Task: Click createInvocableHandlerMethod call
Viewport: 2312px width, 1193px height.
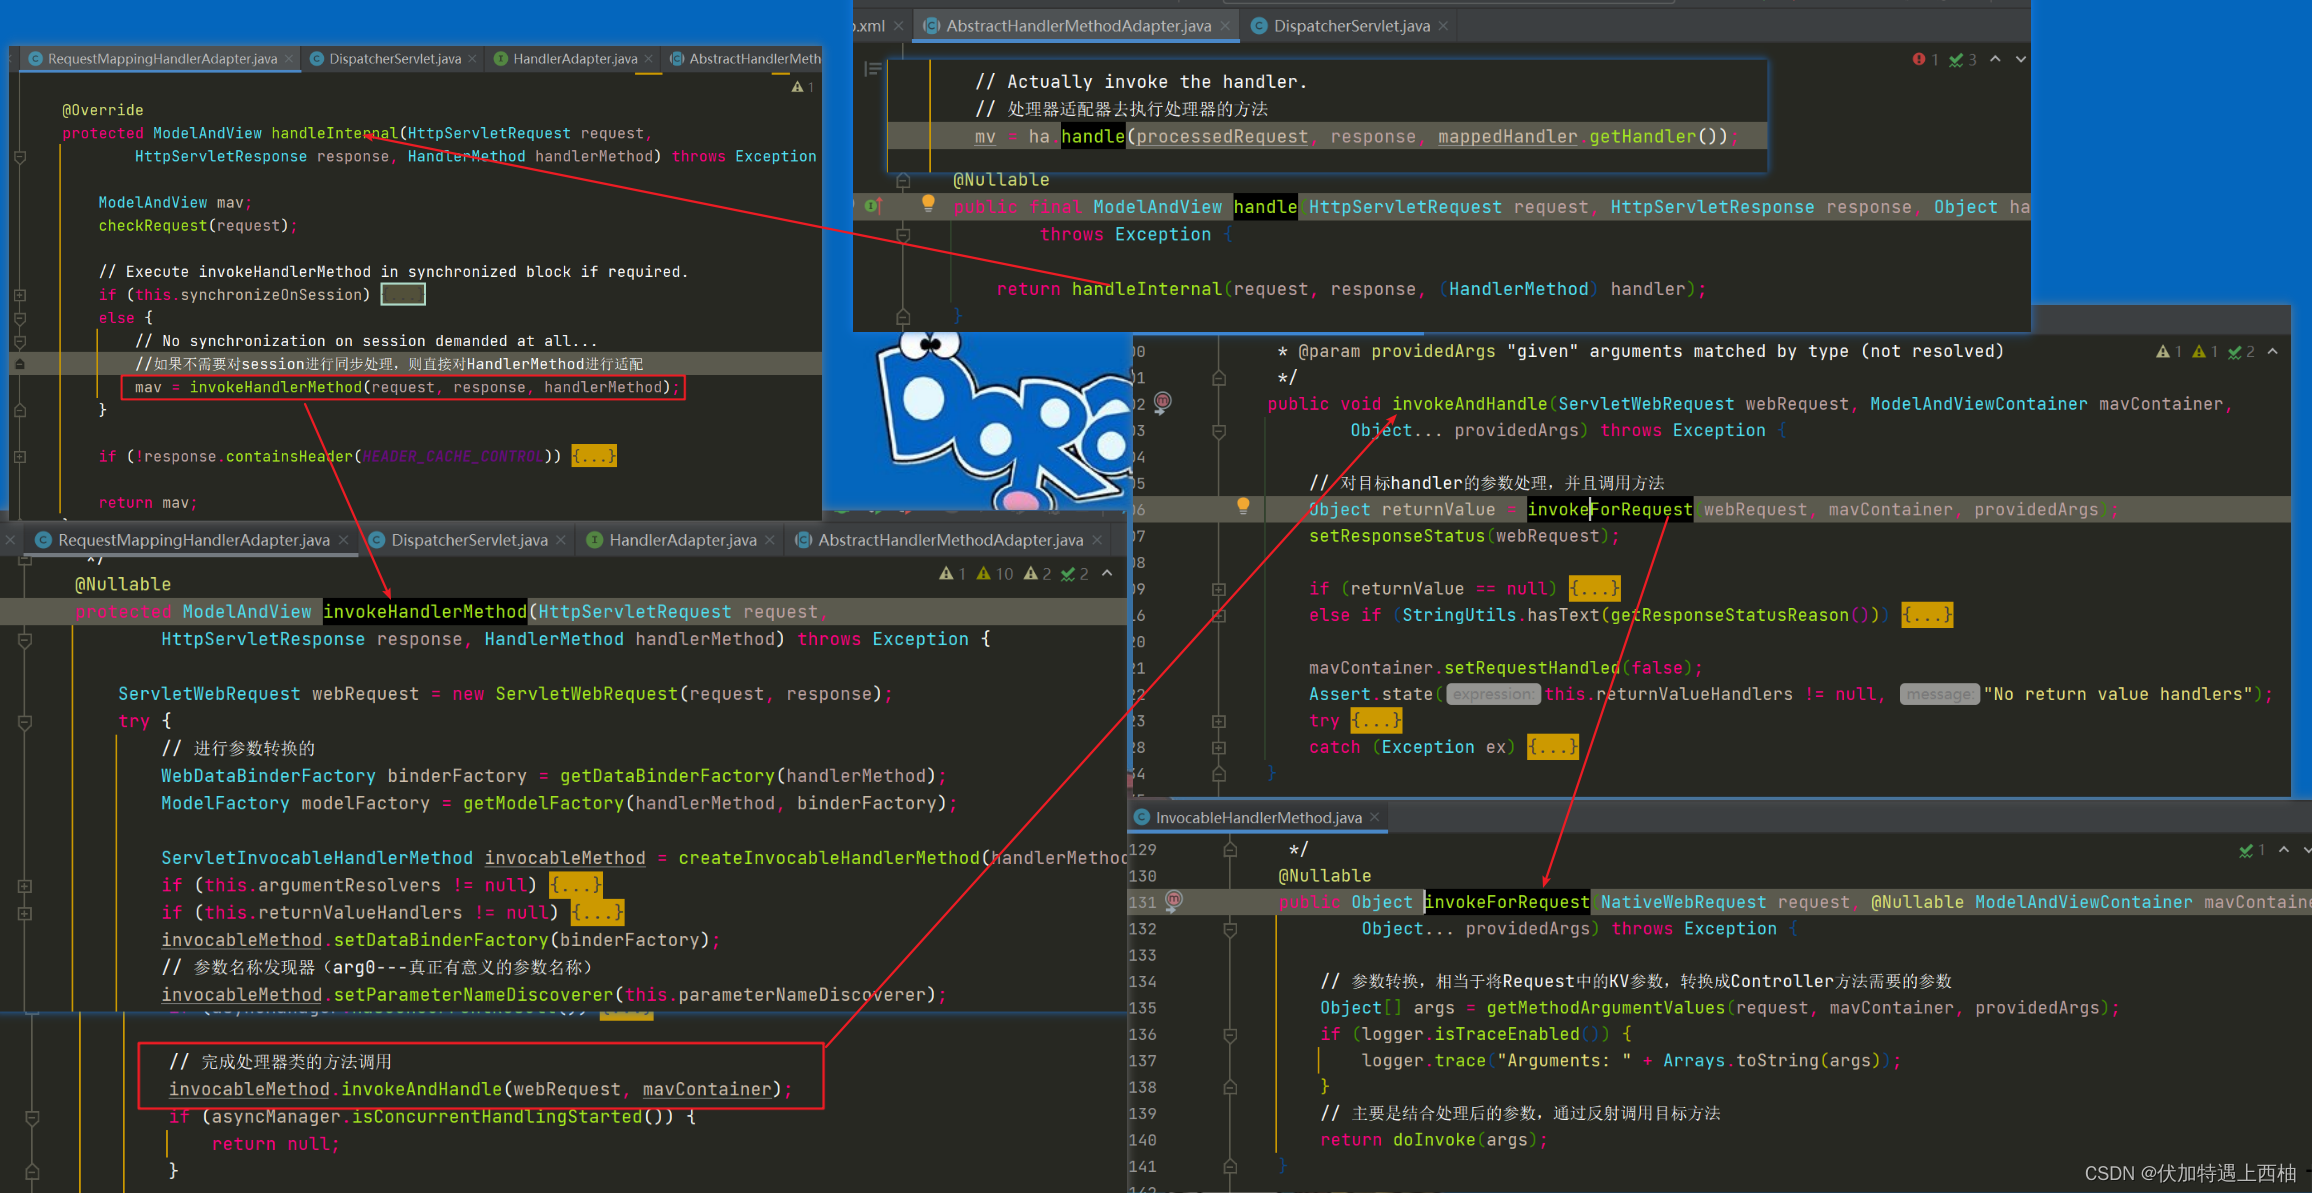Action: [x=829, y=858]
